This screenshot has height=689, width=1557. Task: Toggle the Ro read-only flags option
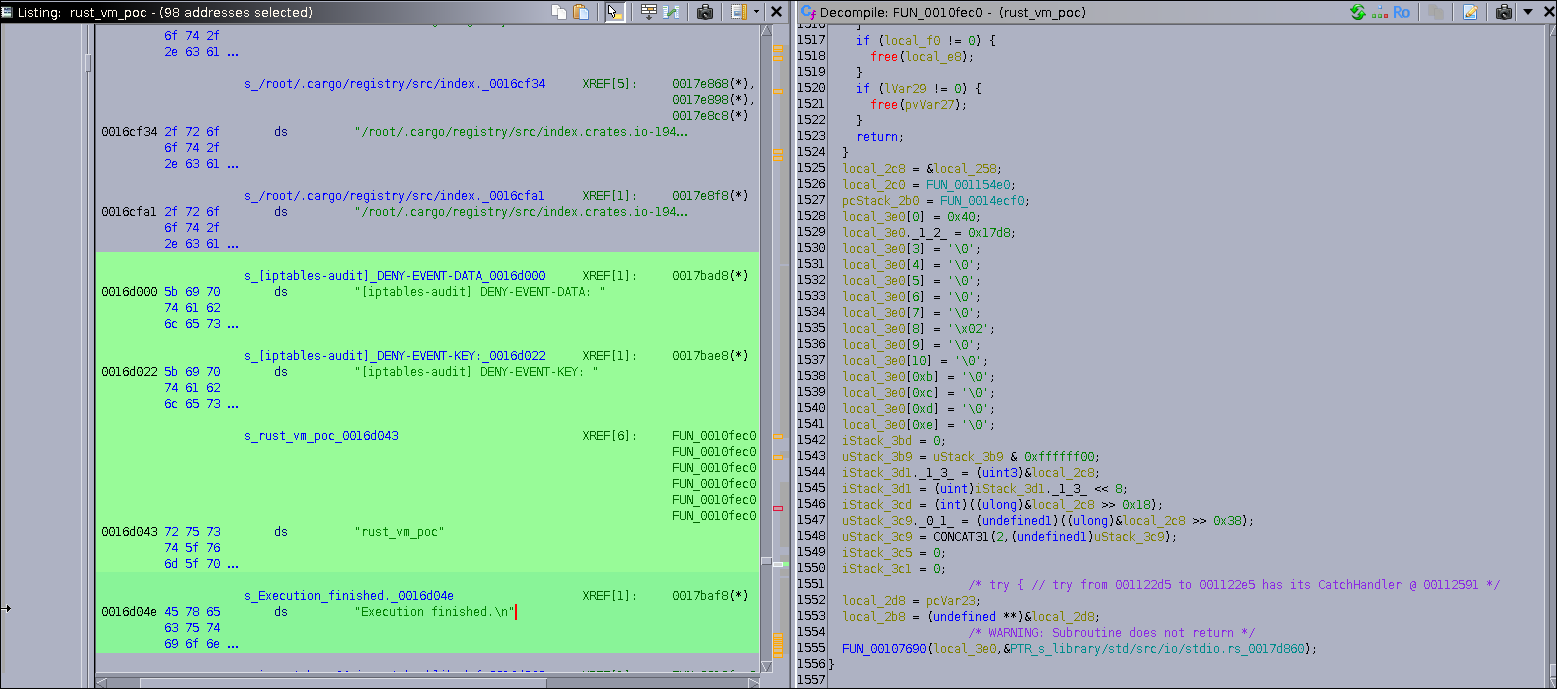pyautogui.click(x=1402, y=12)
